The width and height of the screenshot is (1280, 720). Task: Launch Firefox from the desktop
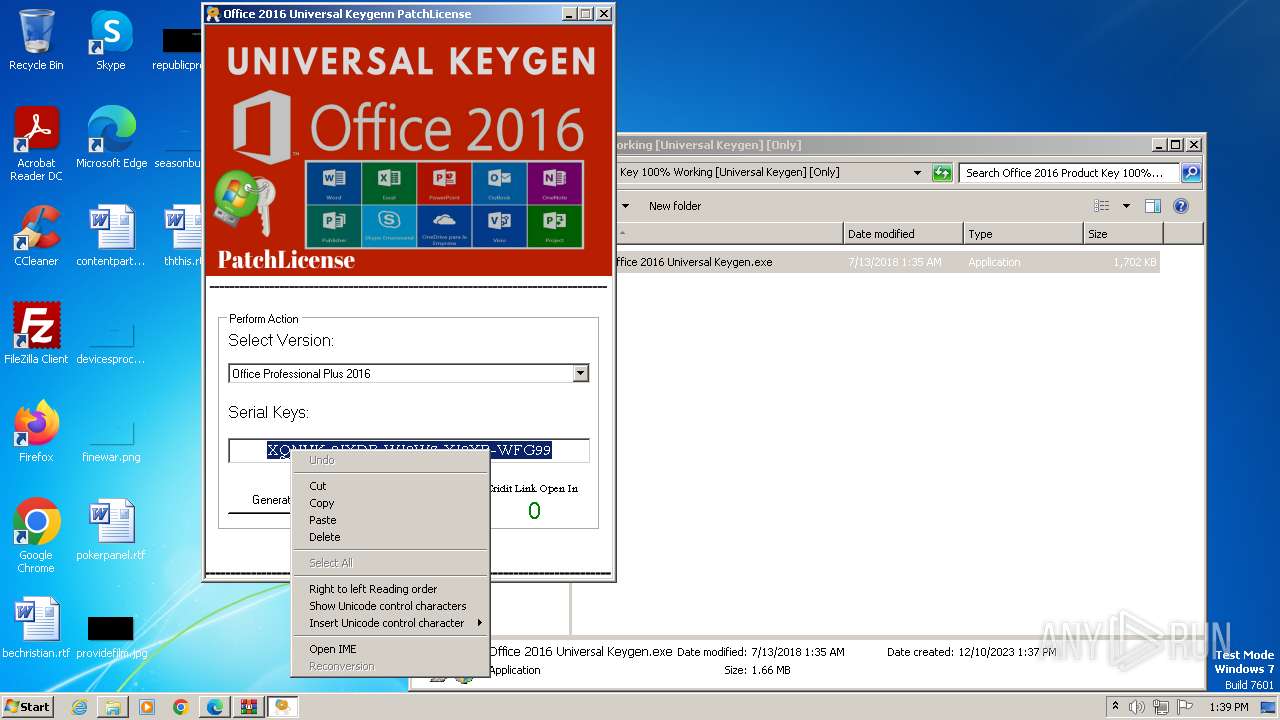pyautogui.click(x=36, y=432)
